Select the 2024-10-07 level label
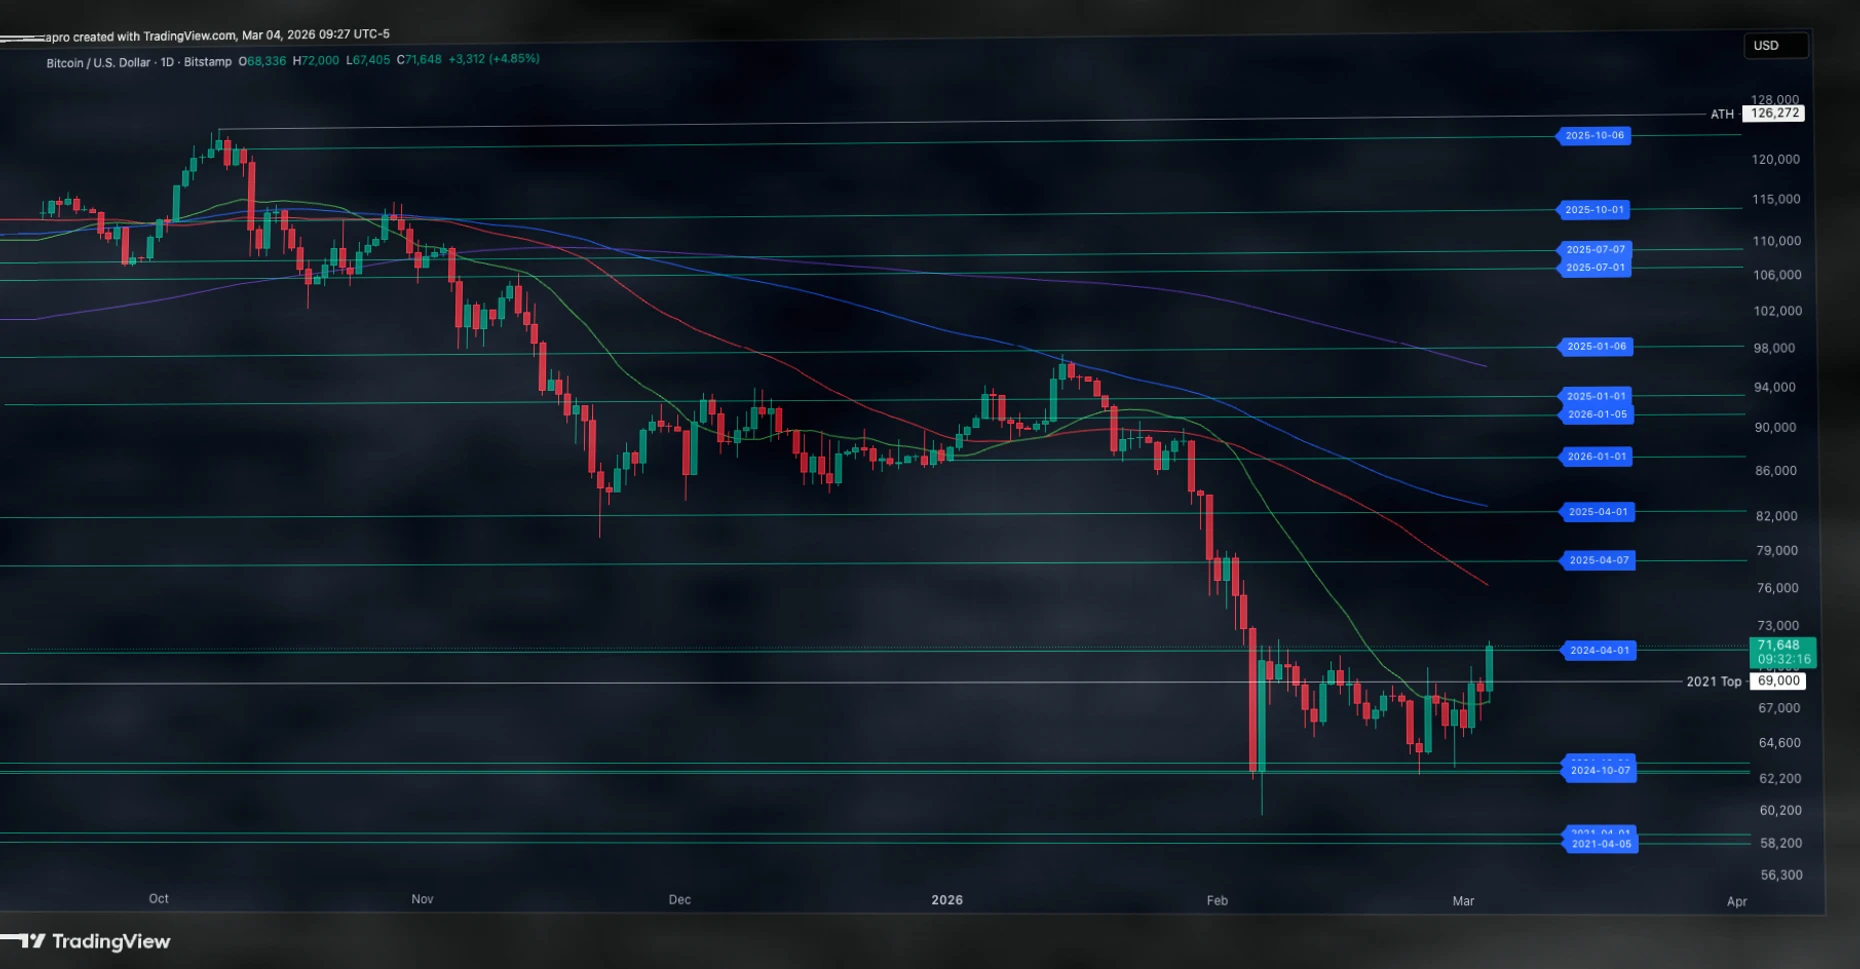This screenshot has height=969, width=1860. [1599, 771]
